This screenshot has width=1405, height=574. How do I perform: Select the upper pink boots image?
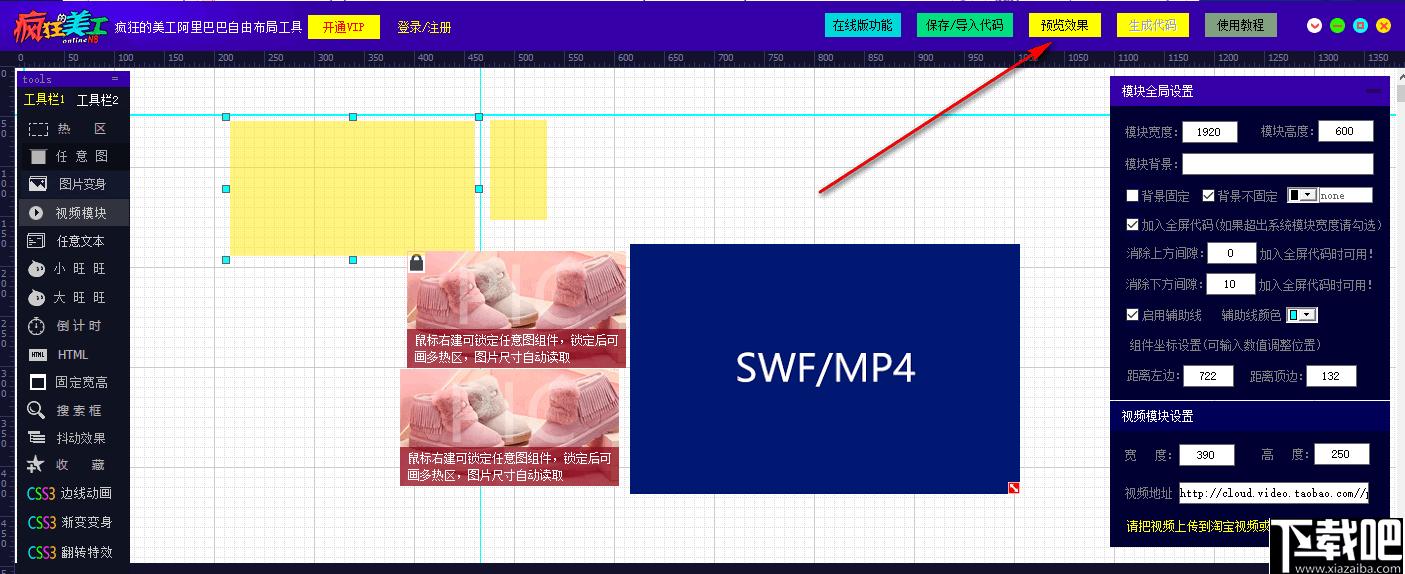[516, 309]
